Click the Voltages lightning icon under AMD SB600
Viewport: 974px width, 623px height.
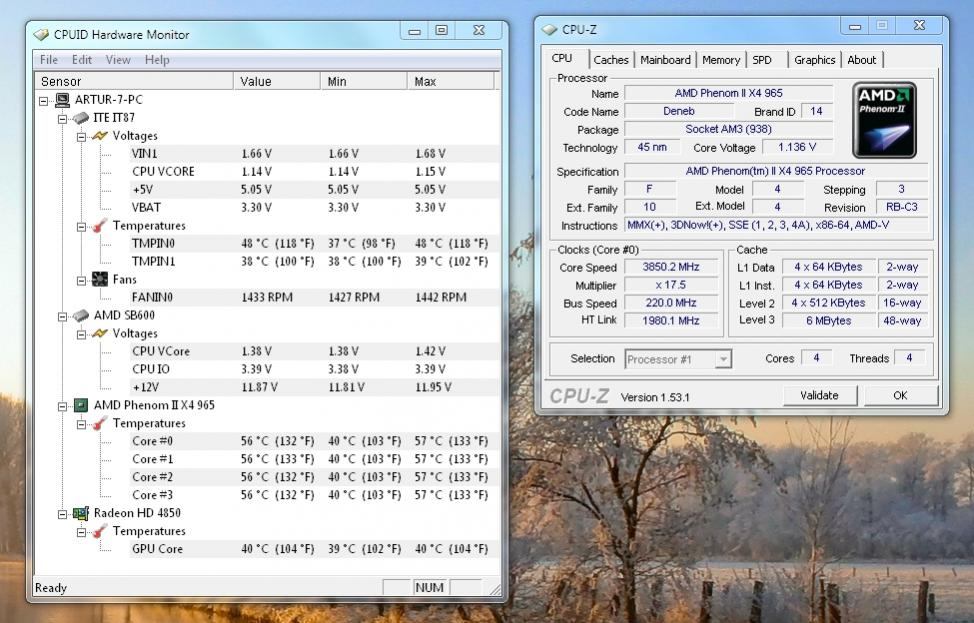pos(100,334)
